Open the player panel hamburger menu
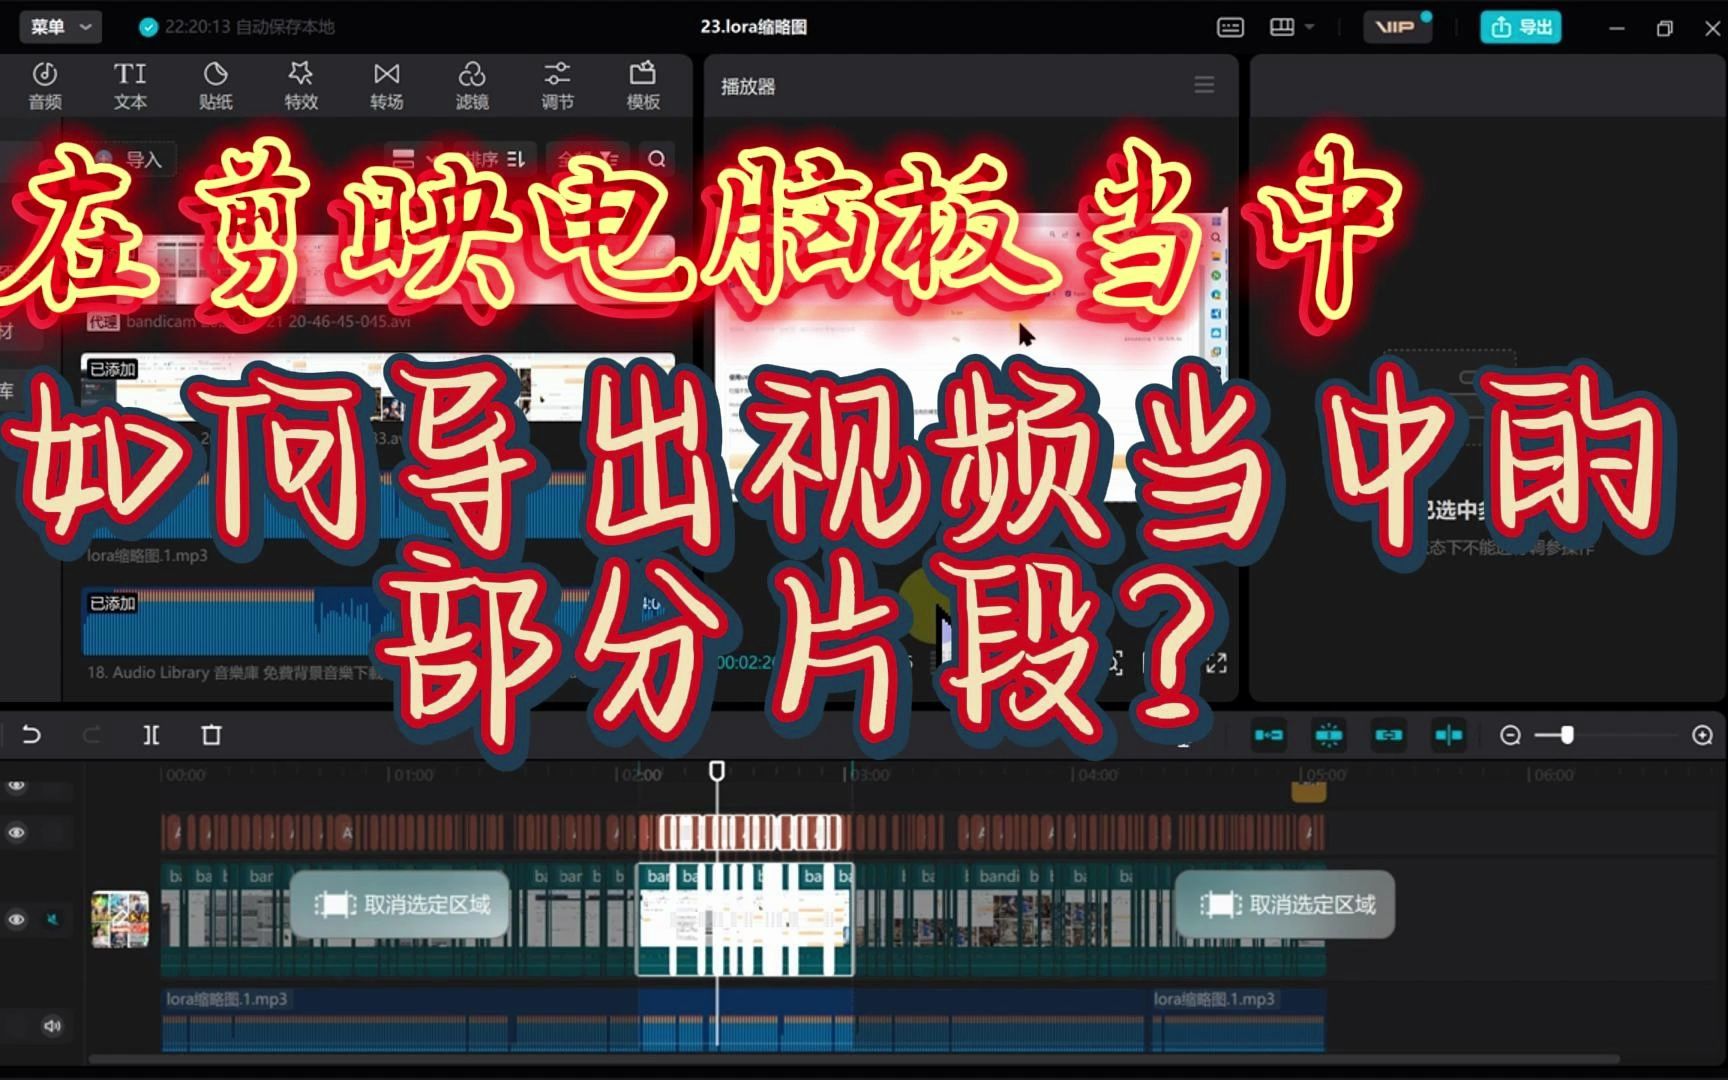The width and height of the screenshot is (1728, 1080). pyautogui.click(x=1204, y=85)
